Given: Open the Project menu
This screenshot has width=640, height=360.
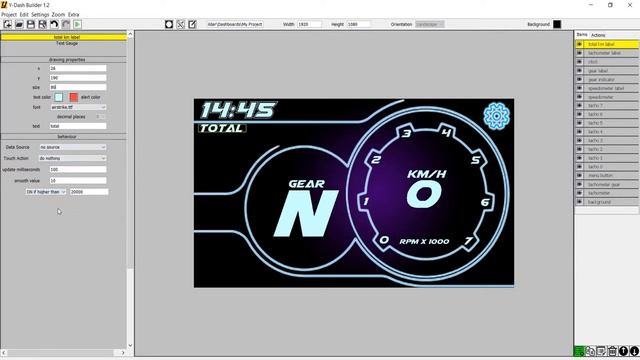Looking at the screenshot, I should coord(9,14).
